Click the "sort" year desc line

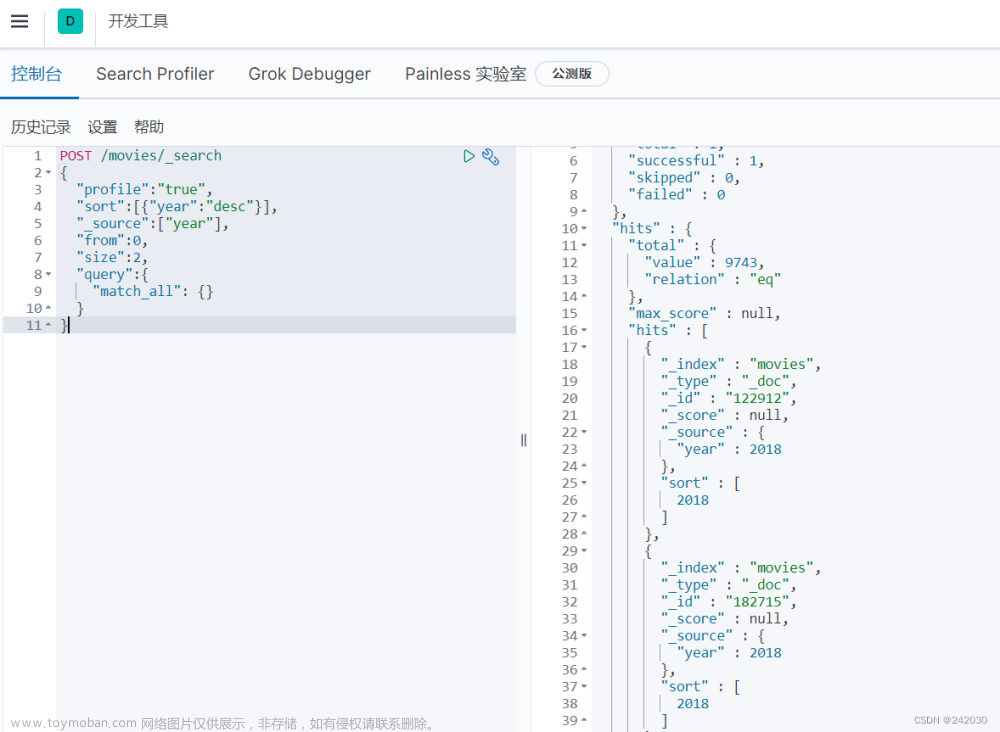coord(177,207)
